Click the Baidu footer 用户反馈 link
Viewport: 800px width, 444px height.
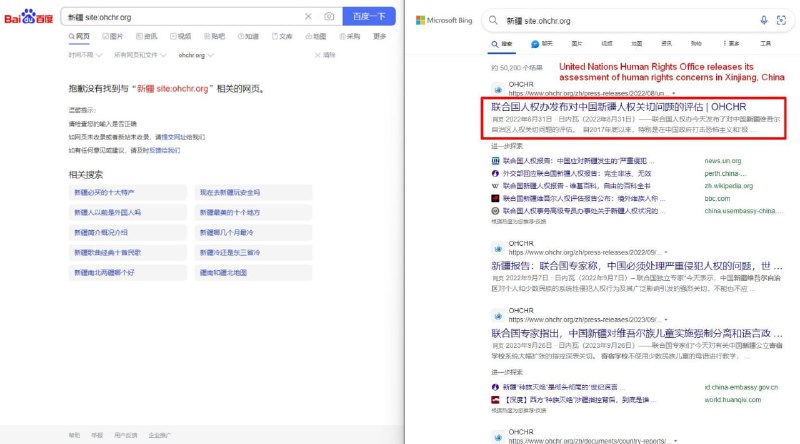click(x=126, y=435)
